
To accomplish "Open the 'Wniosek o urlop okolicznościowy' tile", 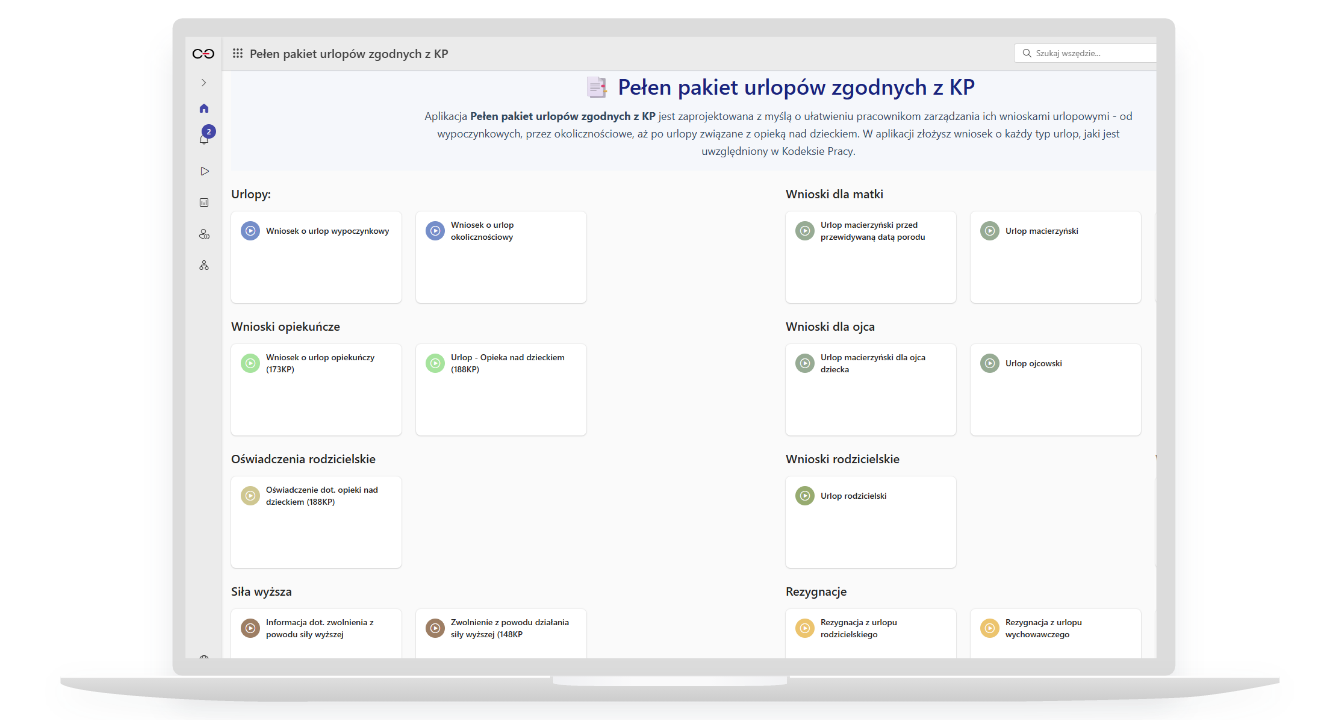I will coord(500,256).
